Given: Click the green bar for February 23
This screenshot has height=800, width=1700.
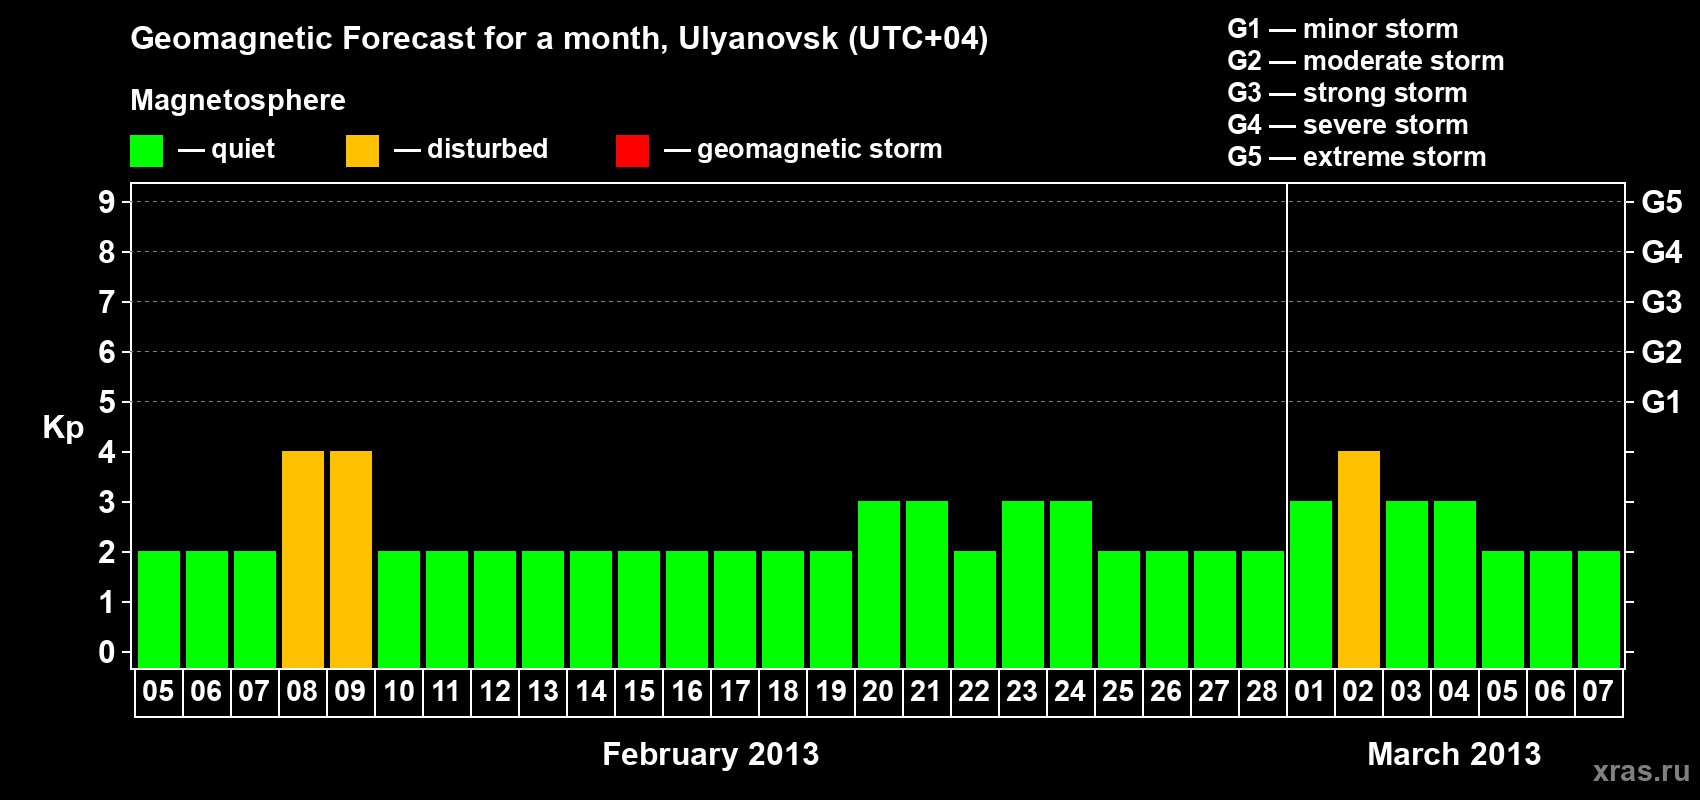Looking at the screenshot, I should click(x=1023, y=584).
